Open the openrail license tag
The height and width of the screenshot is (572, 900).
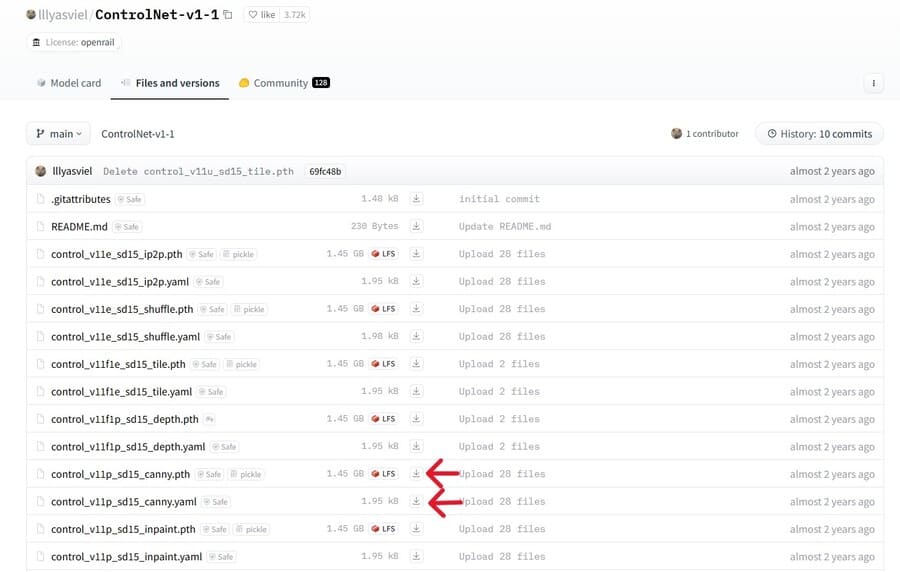click(73, 42)
